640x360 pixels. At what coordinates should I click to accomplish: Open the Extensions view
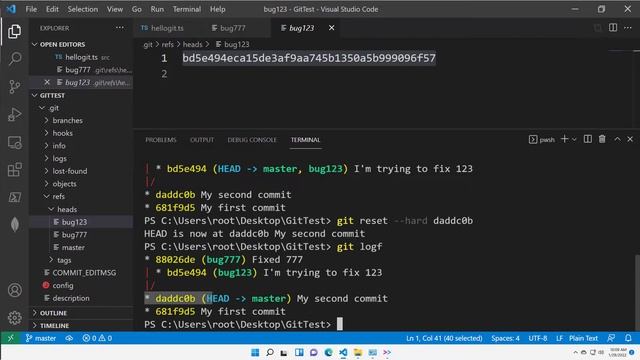15,170
